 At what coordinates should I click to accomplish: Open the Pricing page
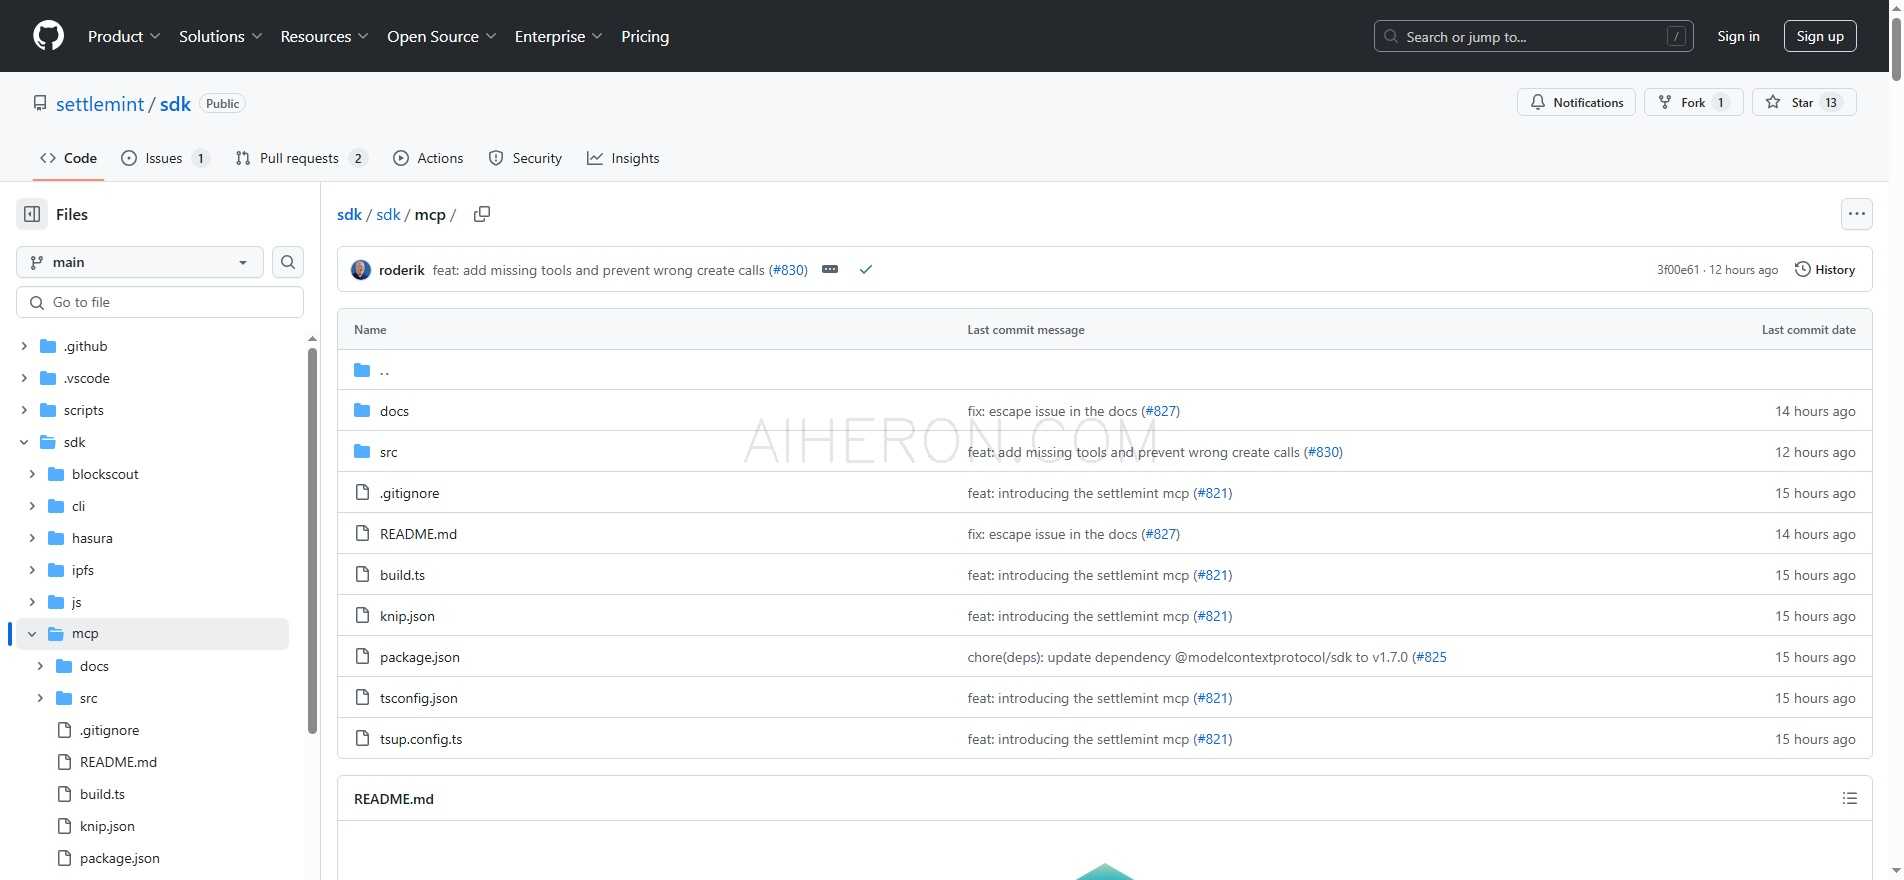pos(645,36)
